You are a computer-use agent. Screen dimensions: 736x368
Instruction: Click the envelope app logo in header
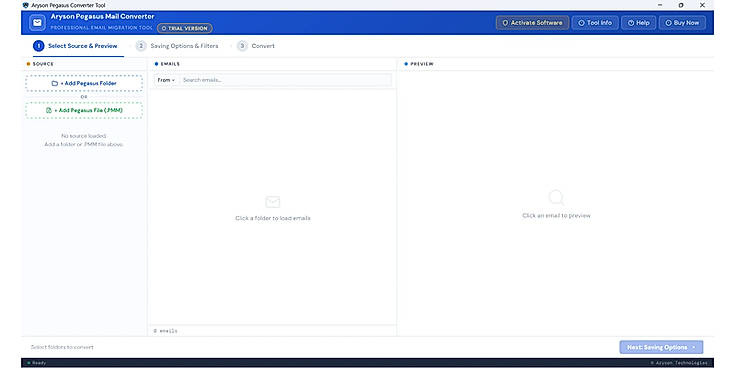[x=37, y=23]
